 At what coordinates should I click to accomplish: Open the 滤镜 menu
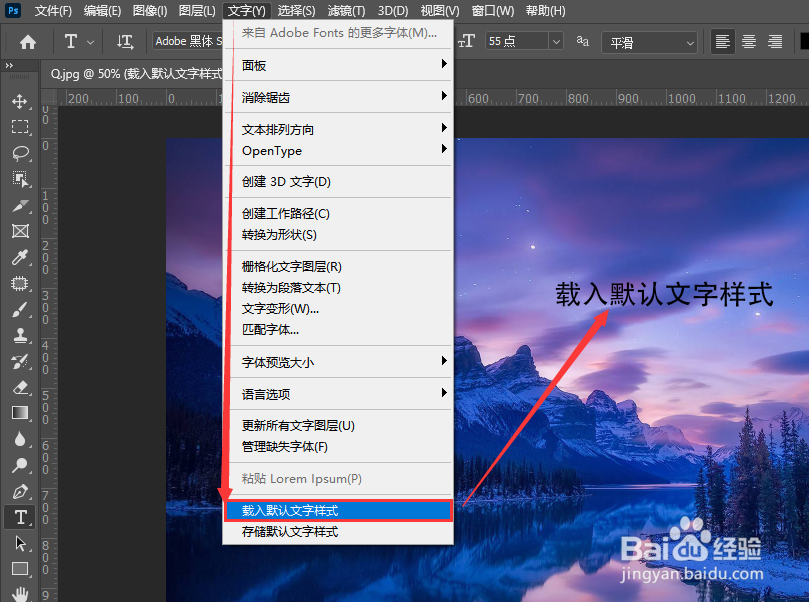[x=345, y=11]
